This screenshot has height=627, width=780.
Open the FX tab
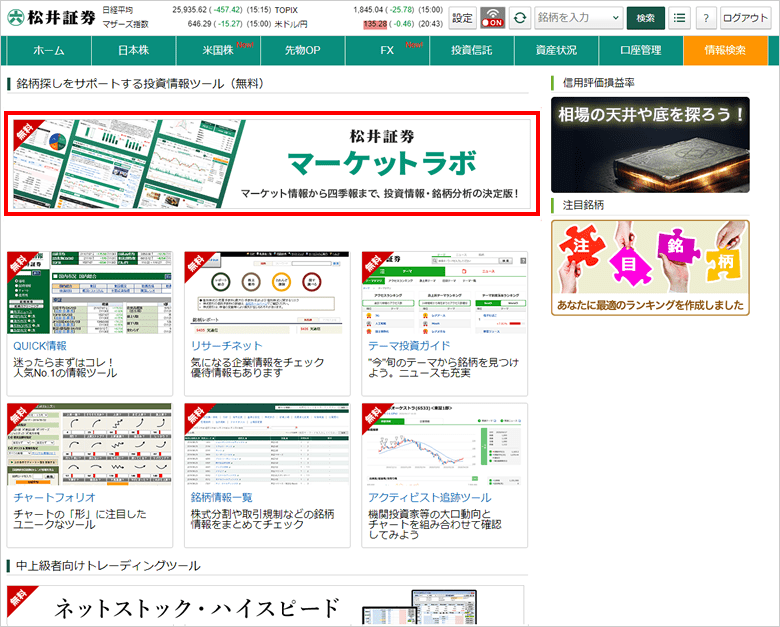pos(387,50)
